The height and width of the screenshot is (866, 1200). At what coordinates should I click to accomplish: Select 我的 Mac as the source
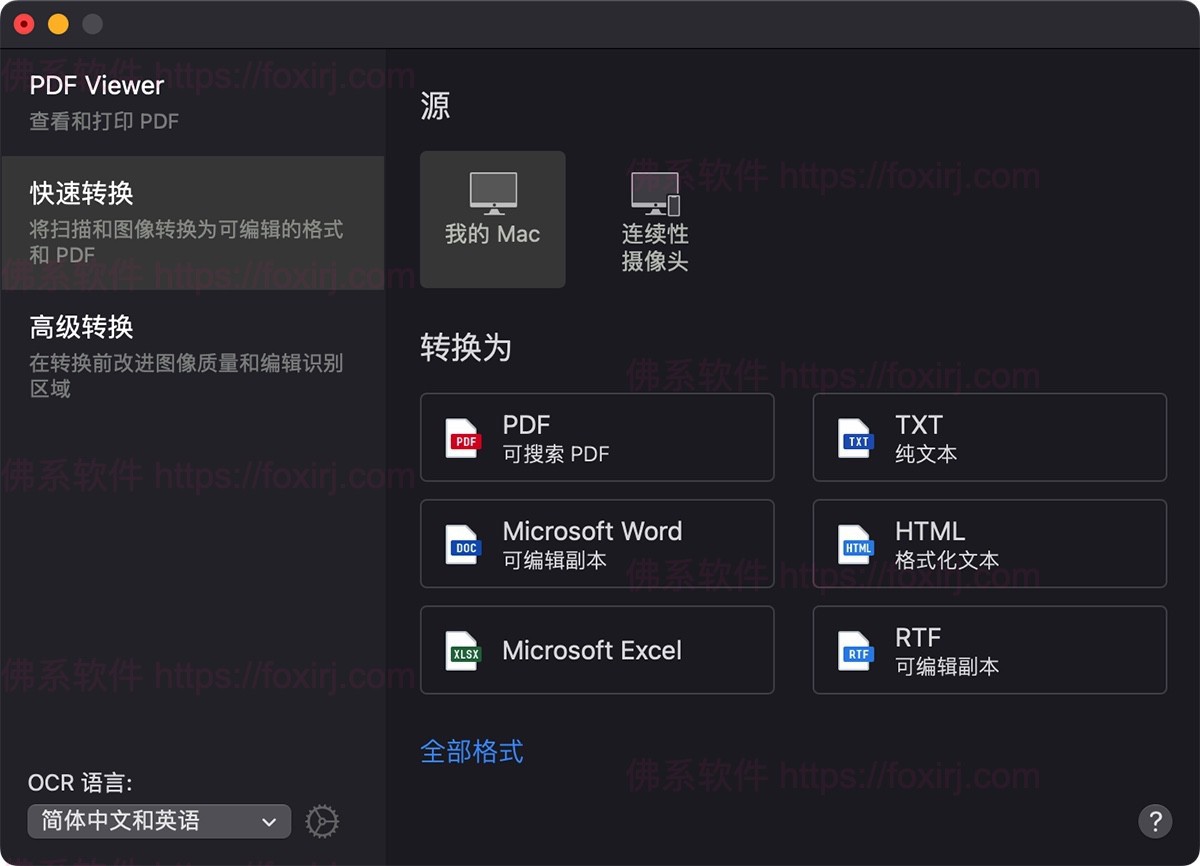point(492,219)
